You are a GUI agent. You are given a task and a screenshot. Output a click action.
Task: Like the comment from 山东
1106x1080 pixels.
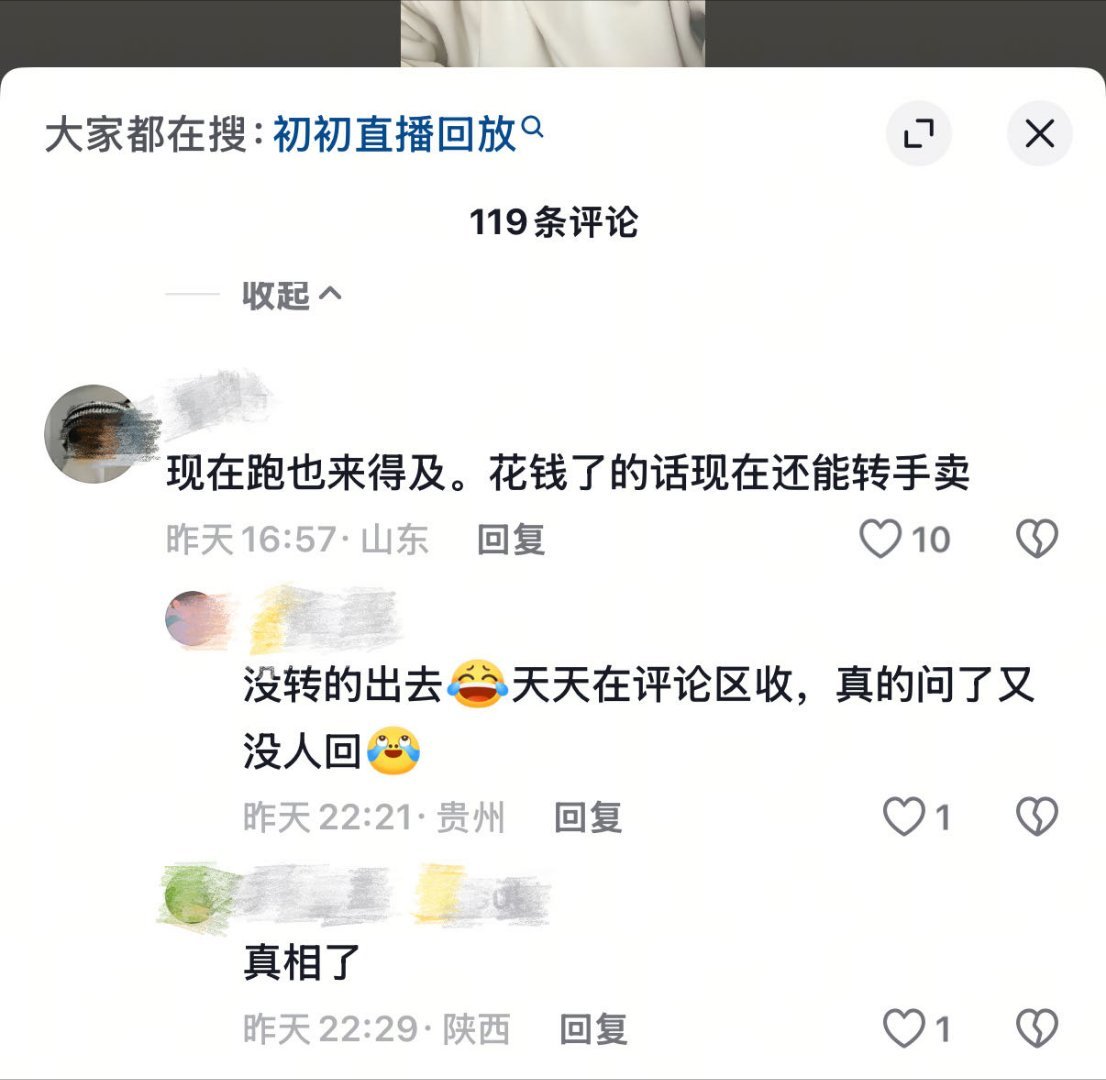[x=880, y=539]
